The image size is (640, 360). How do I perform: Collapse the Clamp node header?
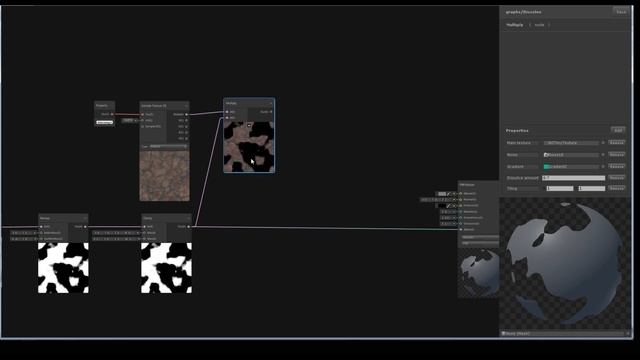(188, 218)
